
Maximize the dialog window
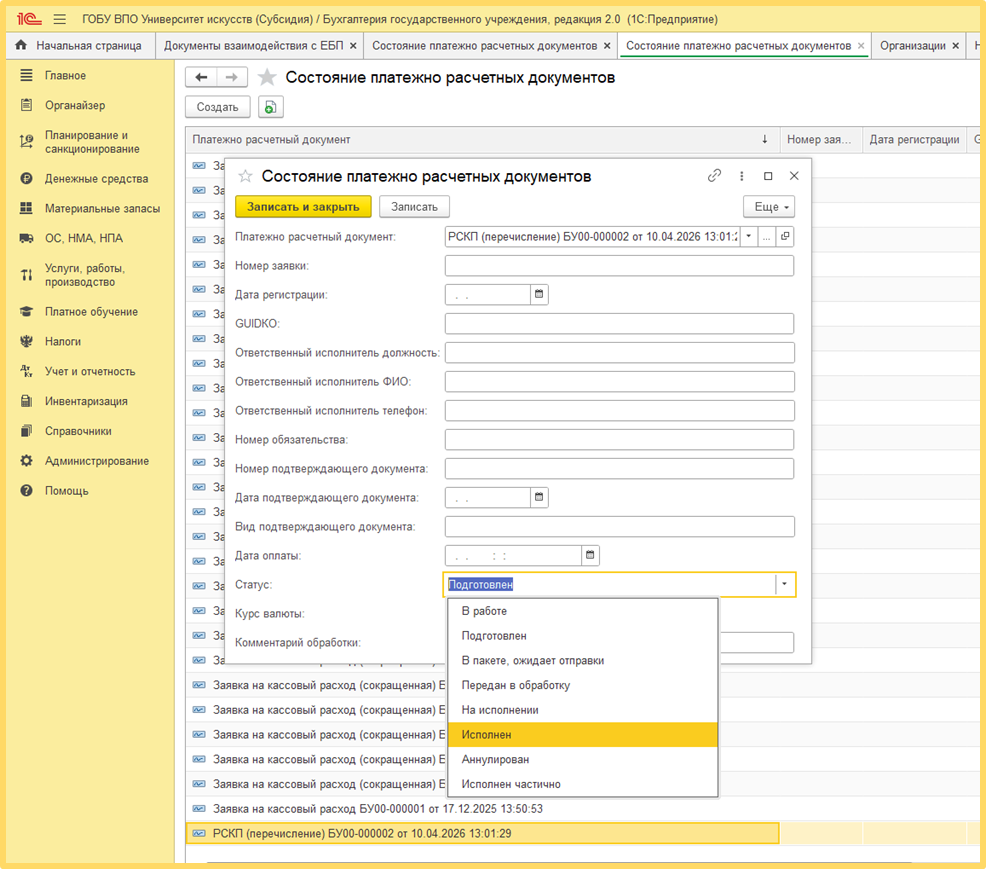point(768,176)
